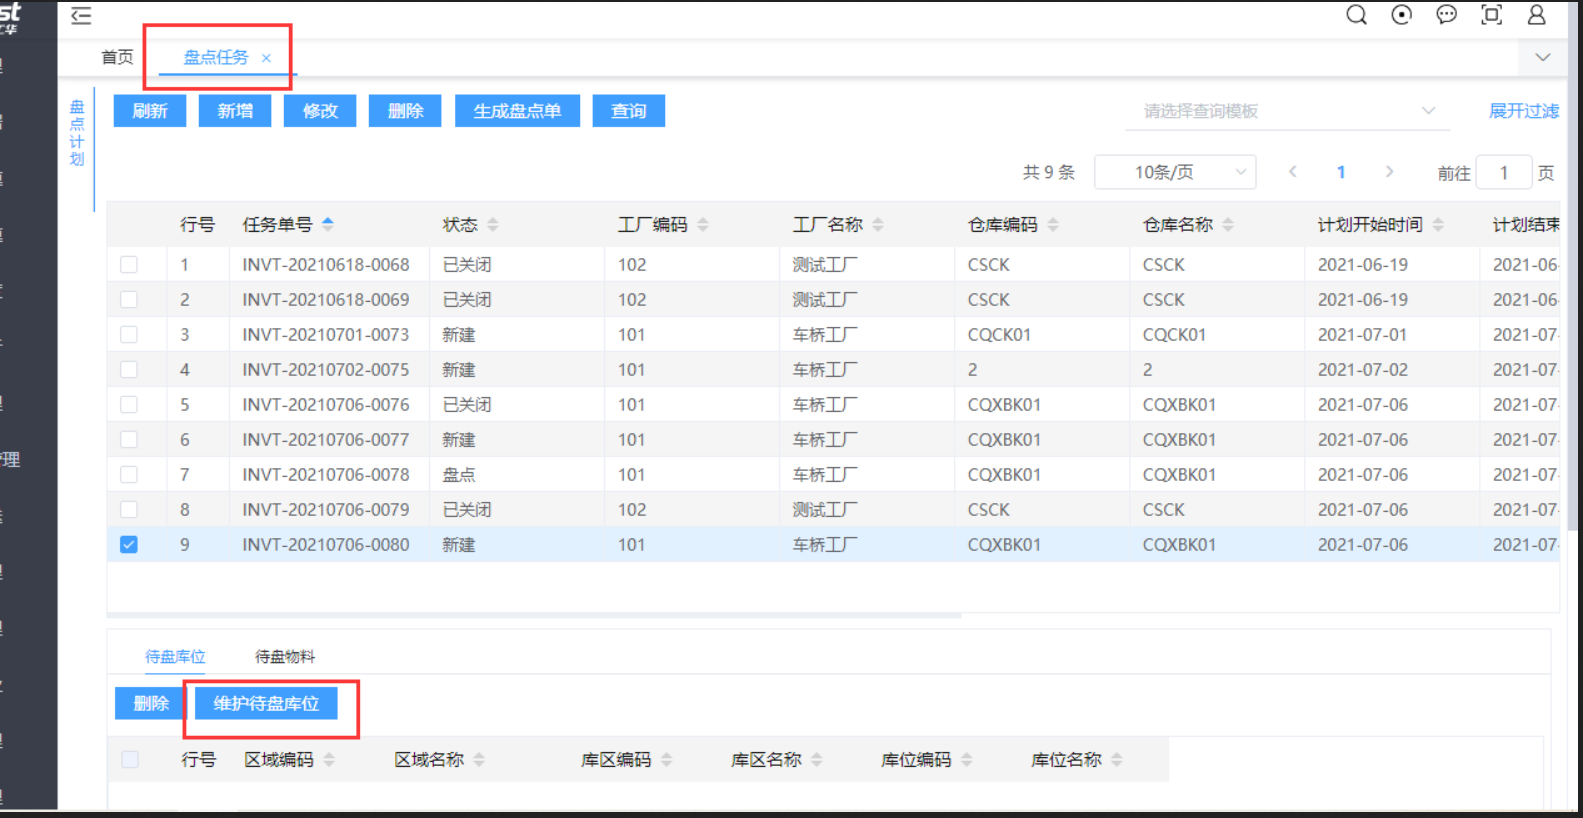The image size is (1583, 818).
Task: Tick checkbox for INVT-20210702-0075
Action: 129,370
